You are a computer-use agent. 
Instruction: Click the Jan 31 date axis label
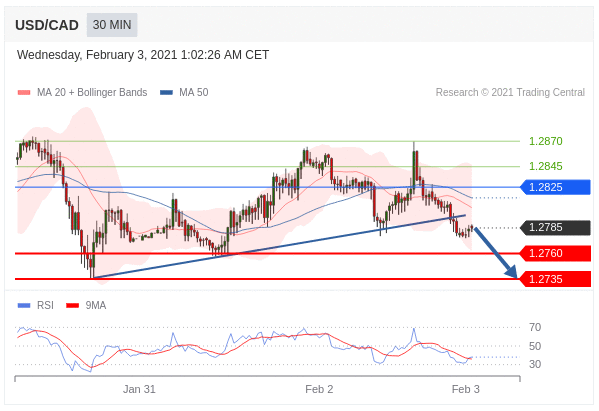click(x=139, y=389)
